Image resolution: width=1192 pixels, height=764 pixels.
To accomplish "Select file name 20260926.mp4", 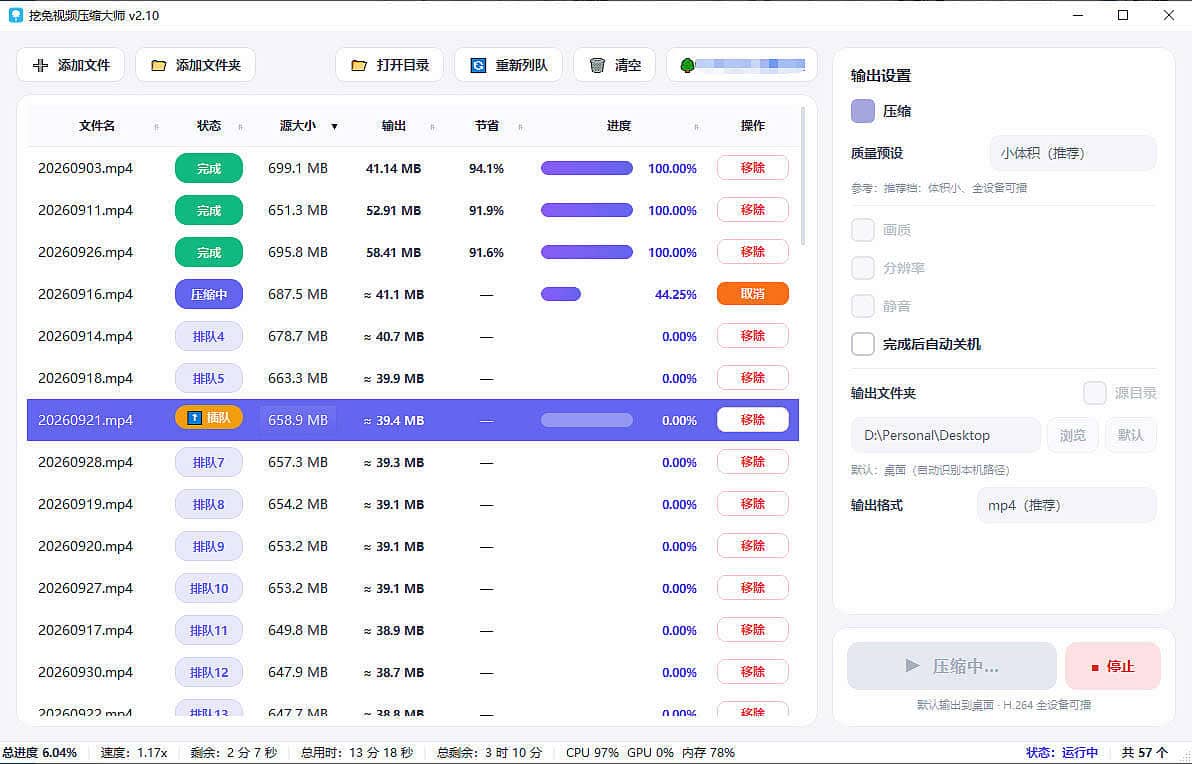I will (85, 252).
